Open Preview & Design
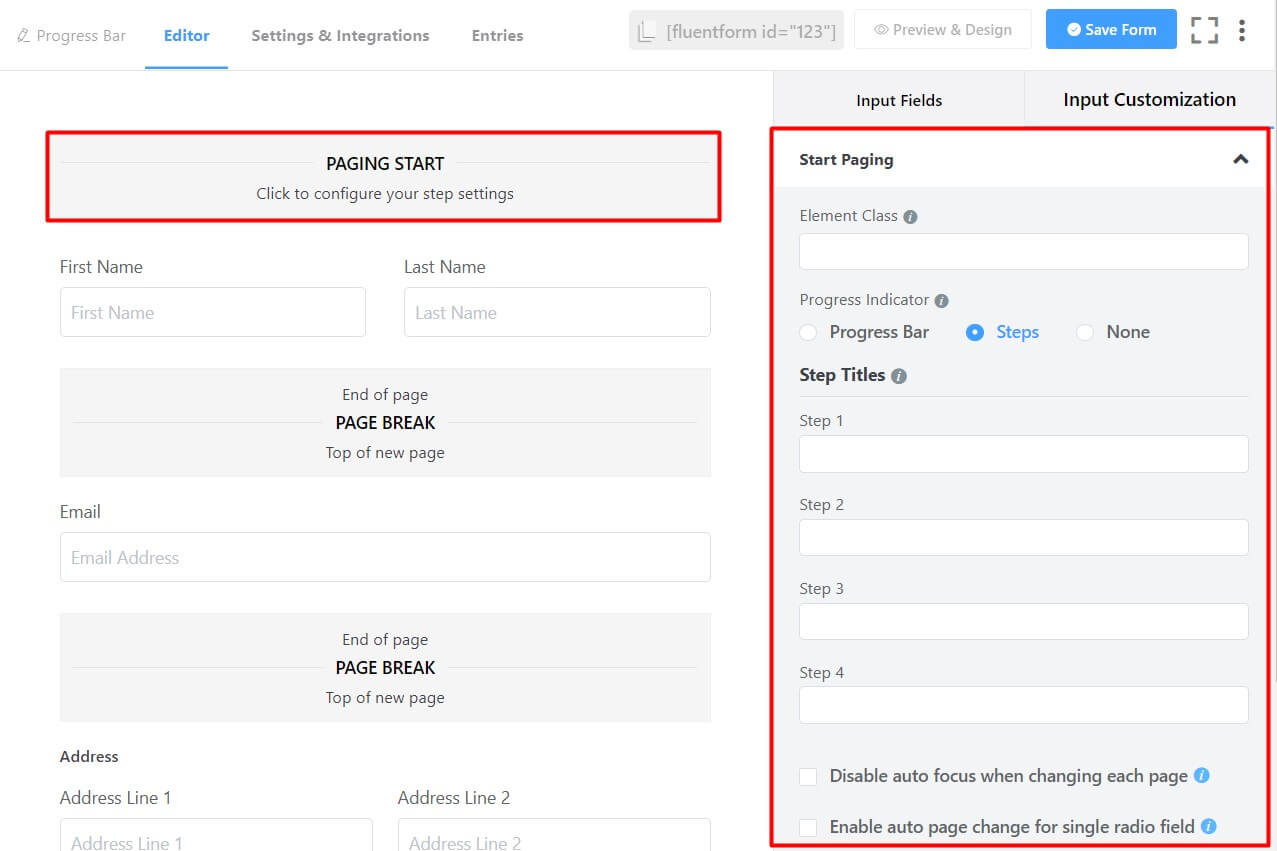Viewport: 1277px width, 851px height. point(941,29)
